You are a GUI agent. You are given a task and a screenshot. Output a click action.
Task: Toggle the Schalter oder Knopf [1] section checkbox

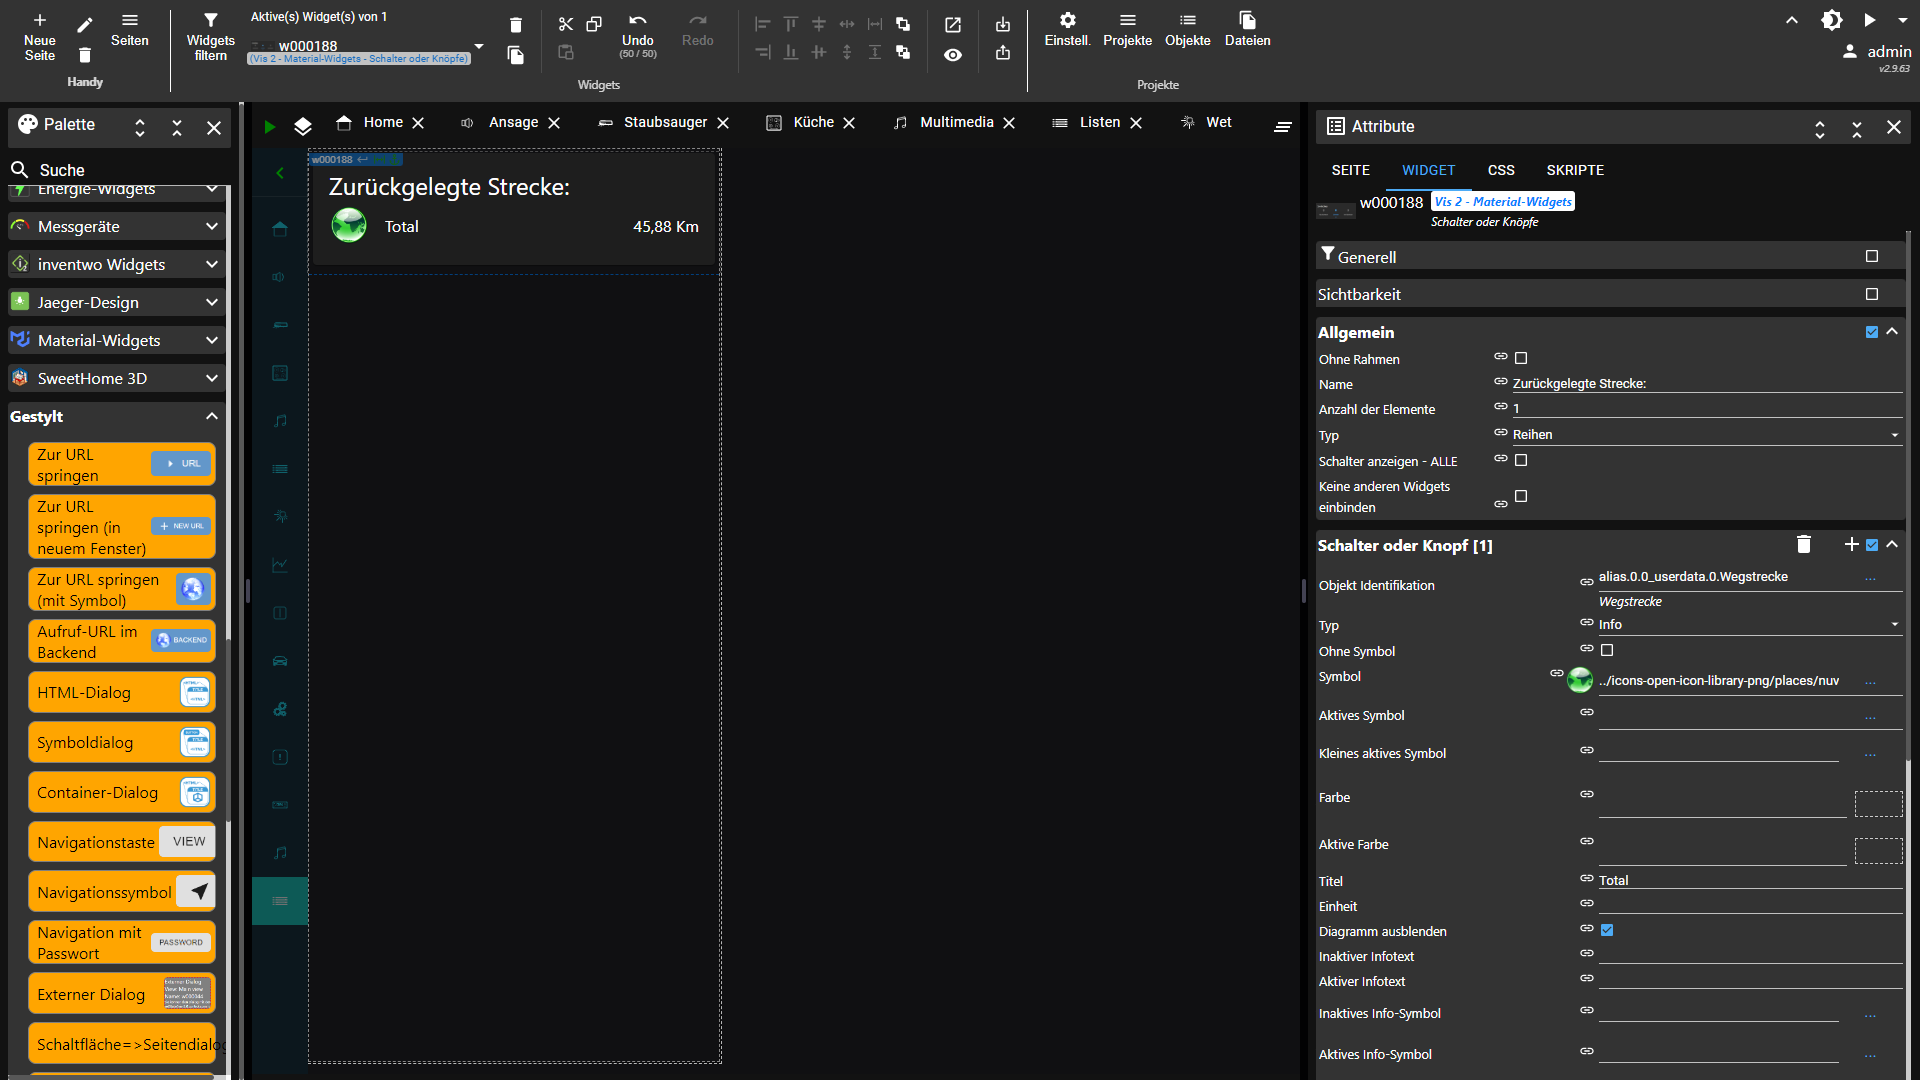(x=1872, y=545)
